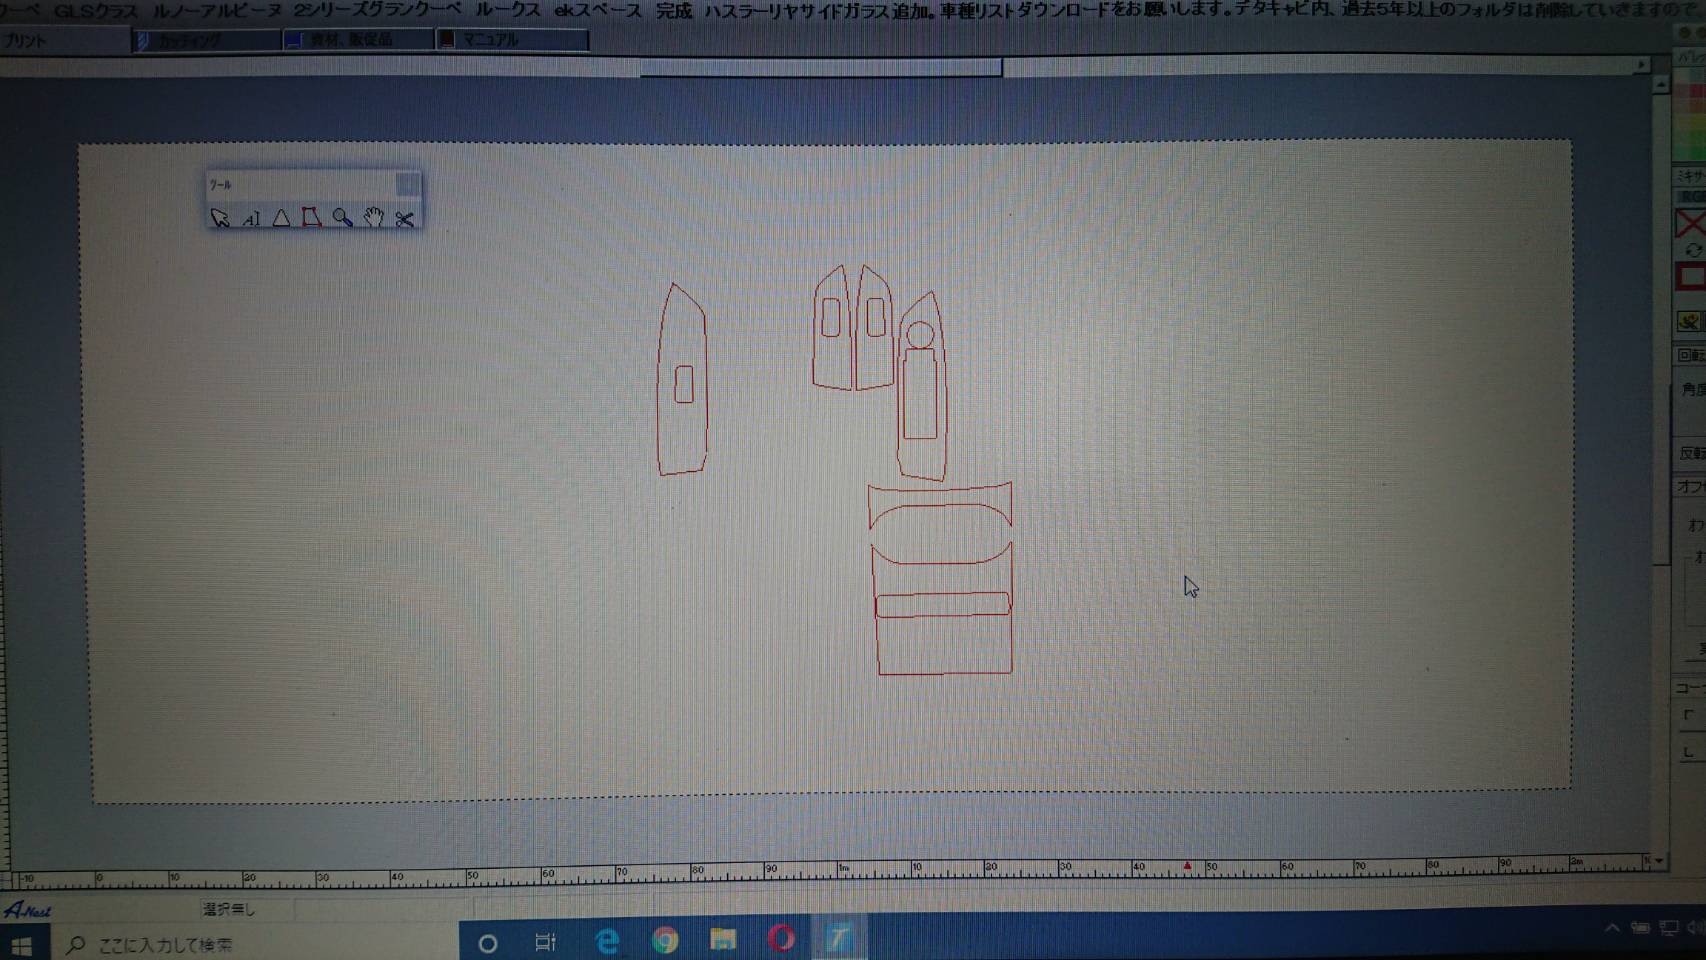1706x960 pixels.
Task: Open the Windows Start menu
Action: [21, 944]
